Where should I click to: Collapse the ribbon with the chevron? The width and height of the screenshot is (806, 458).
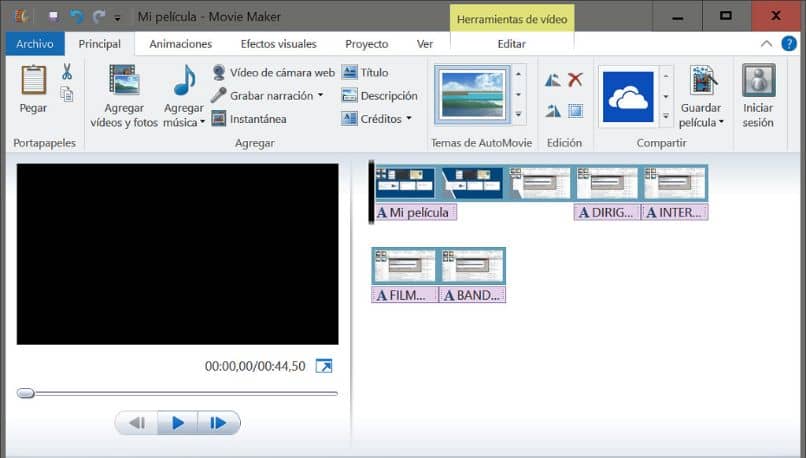tap(766, 44)
